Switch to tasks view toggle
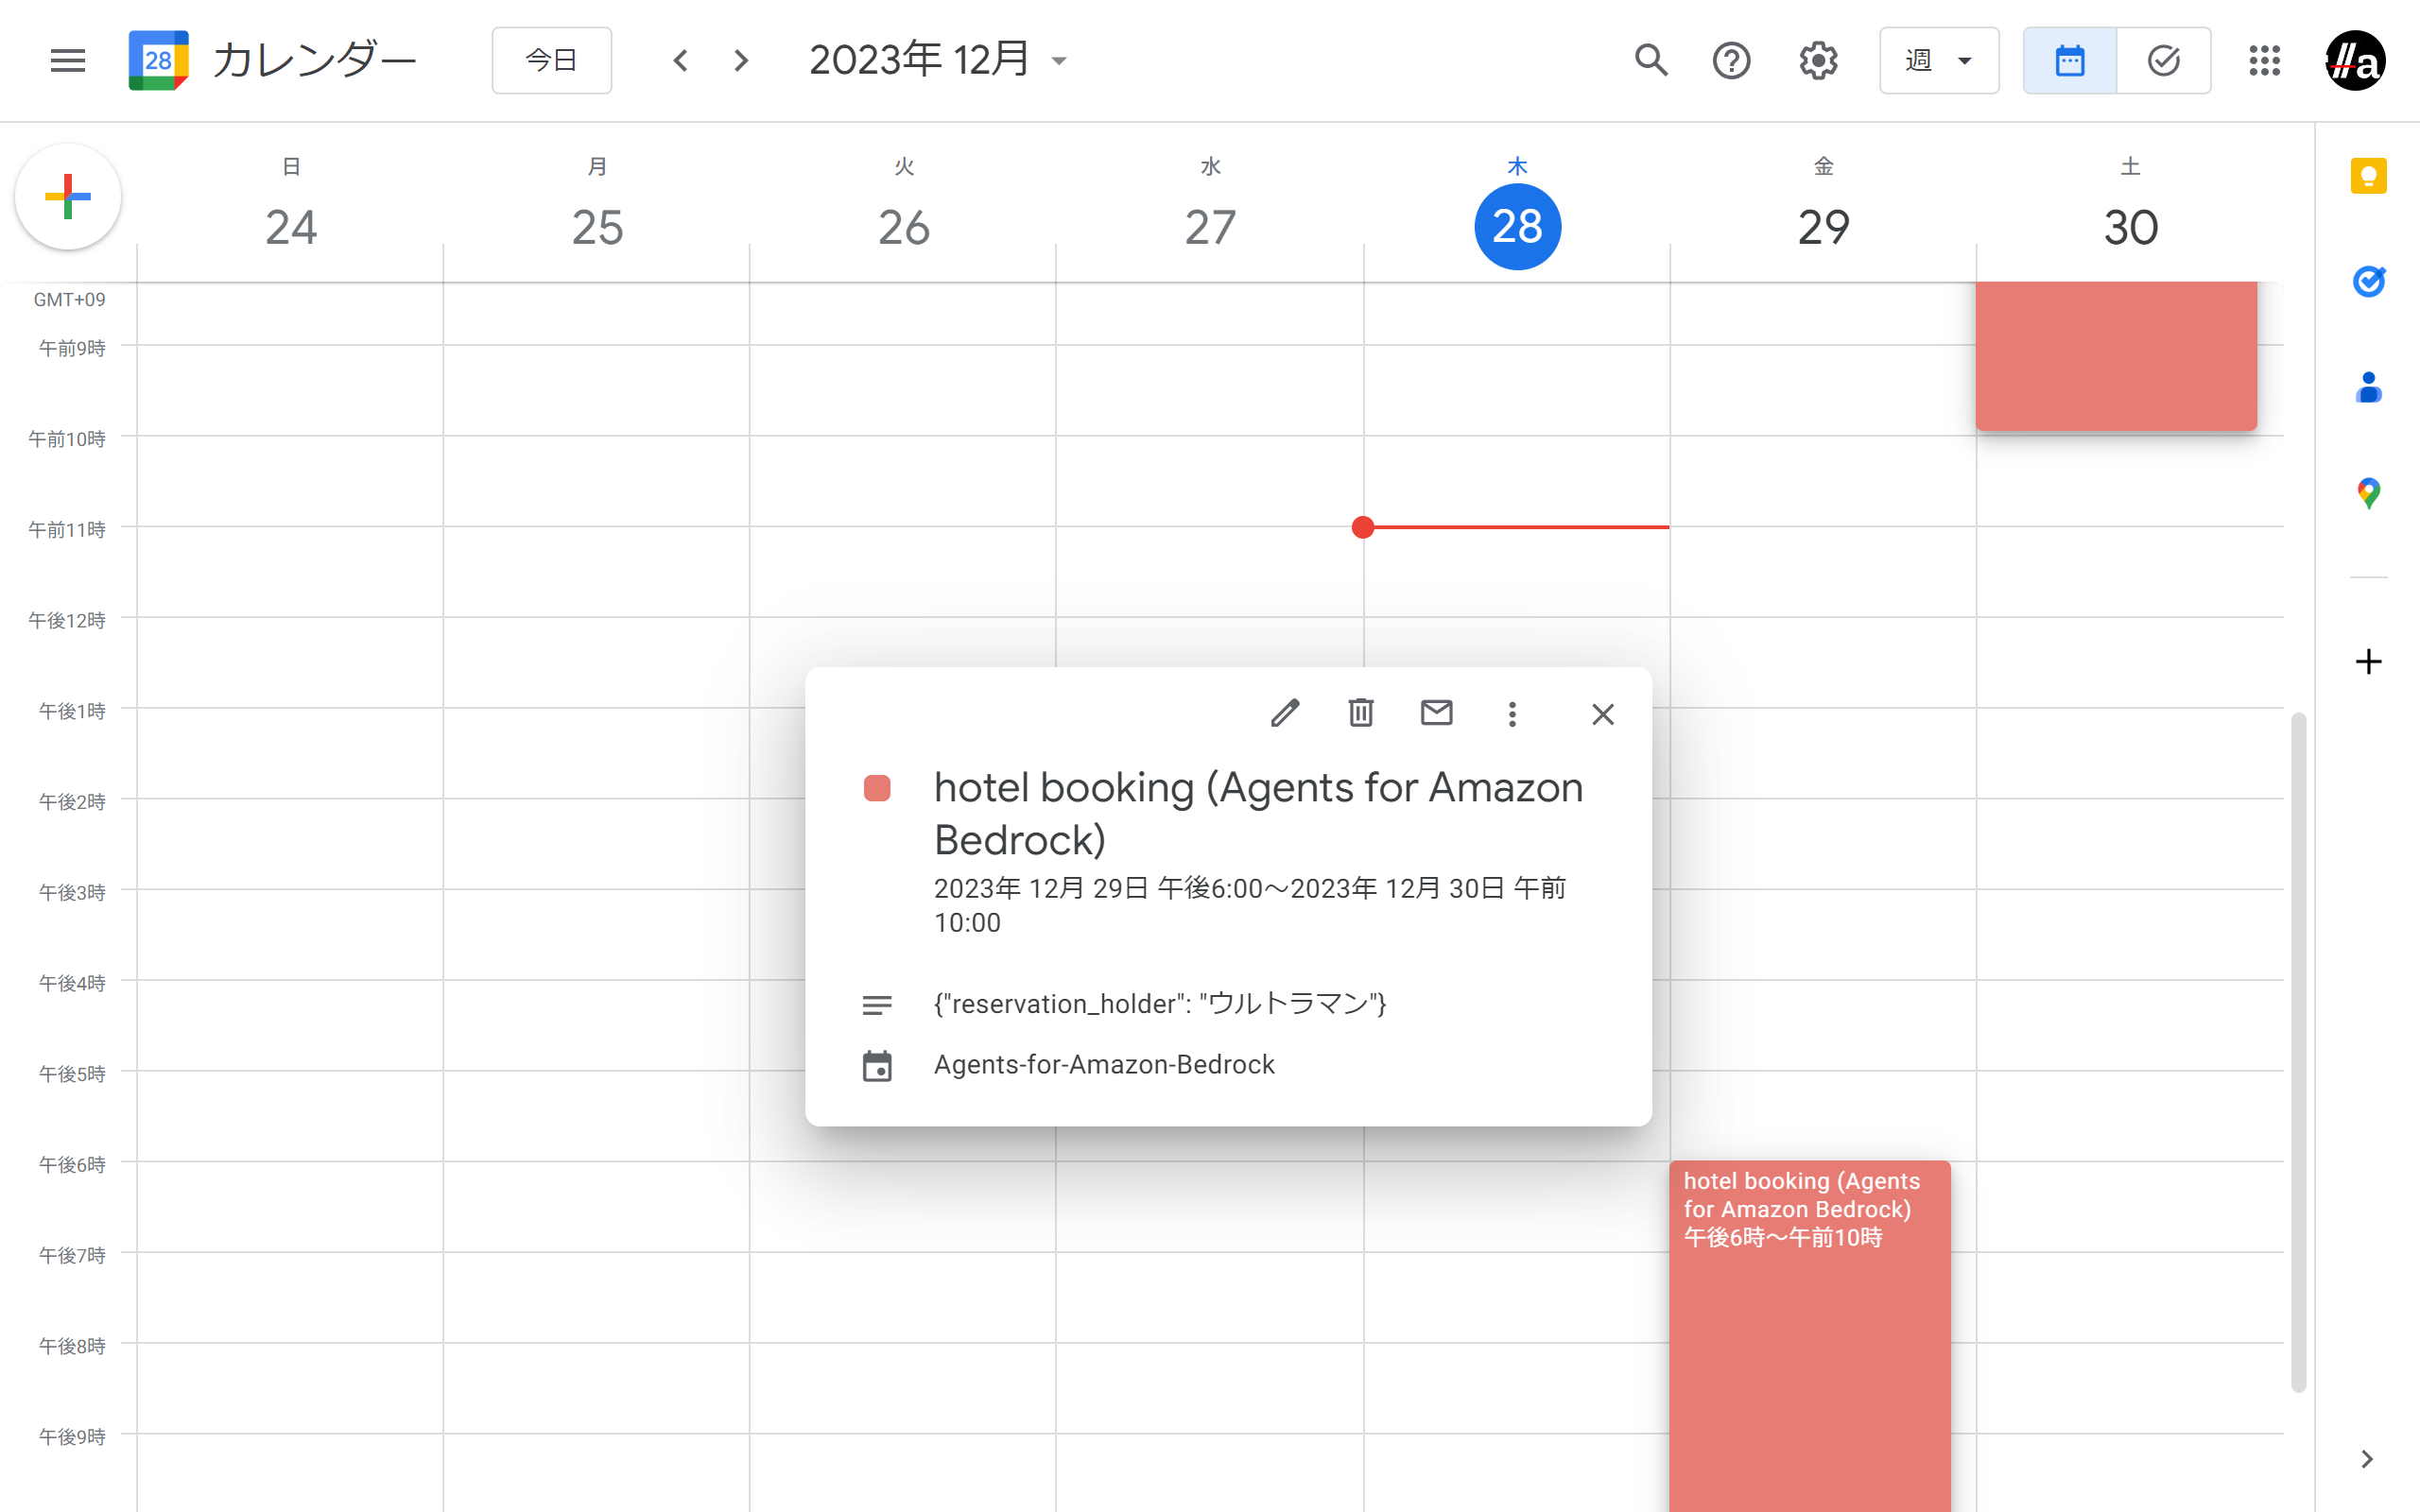2420x1512 pixels. tap(2163, 61)
